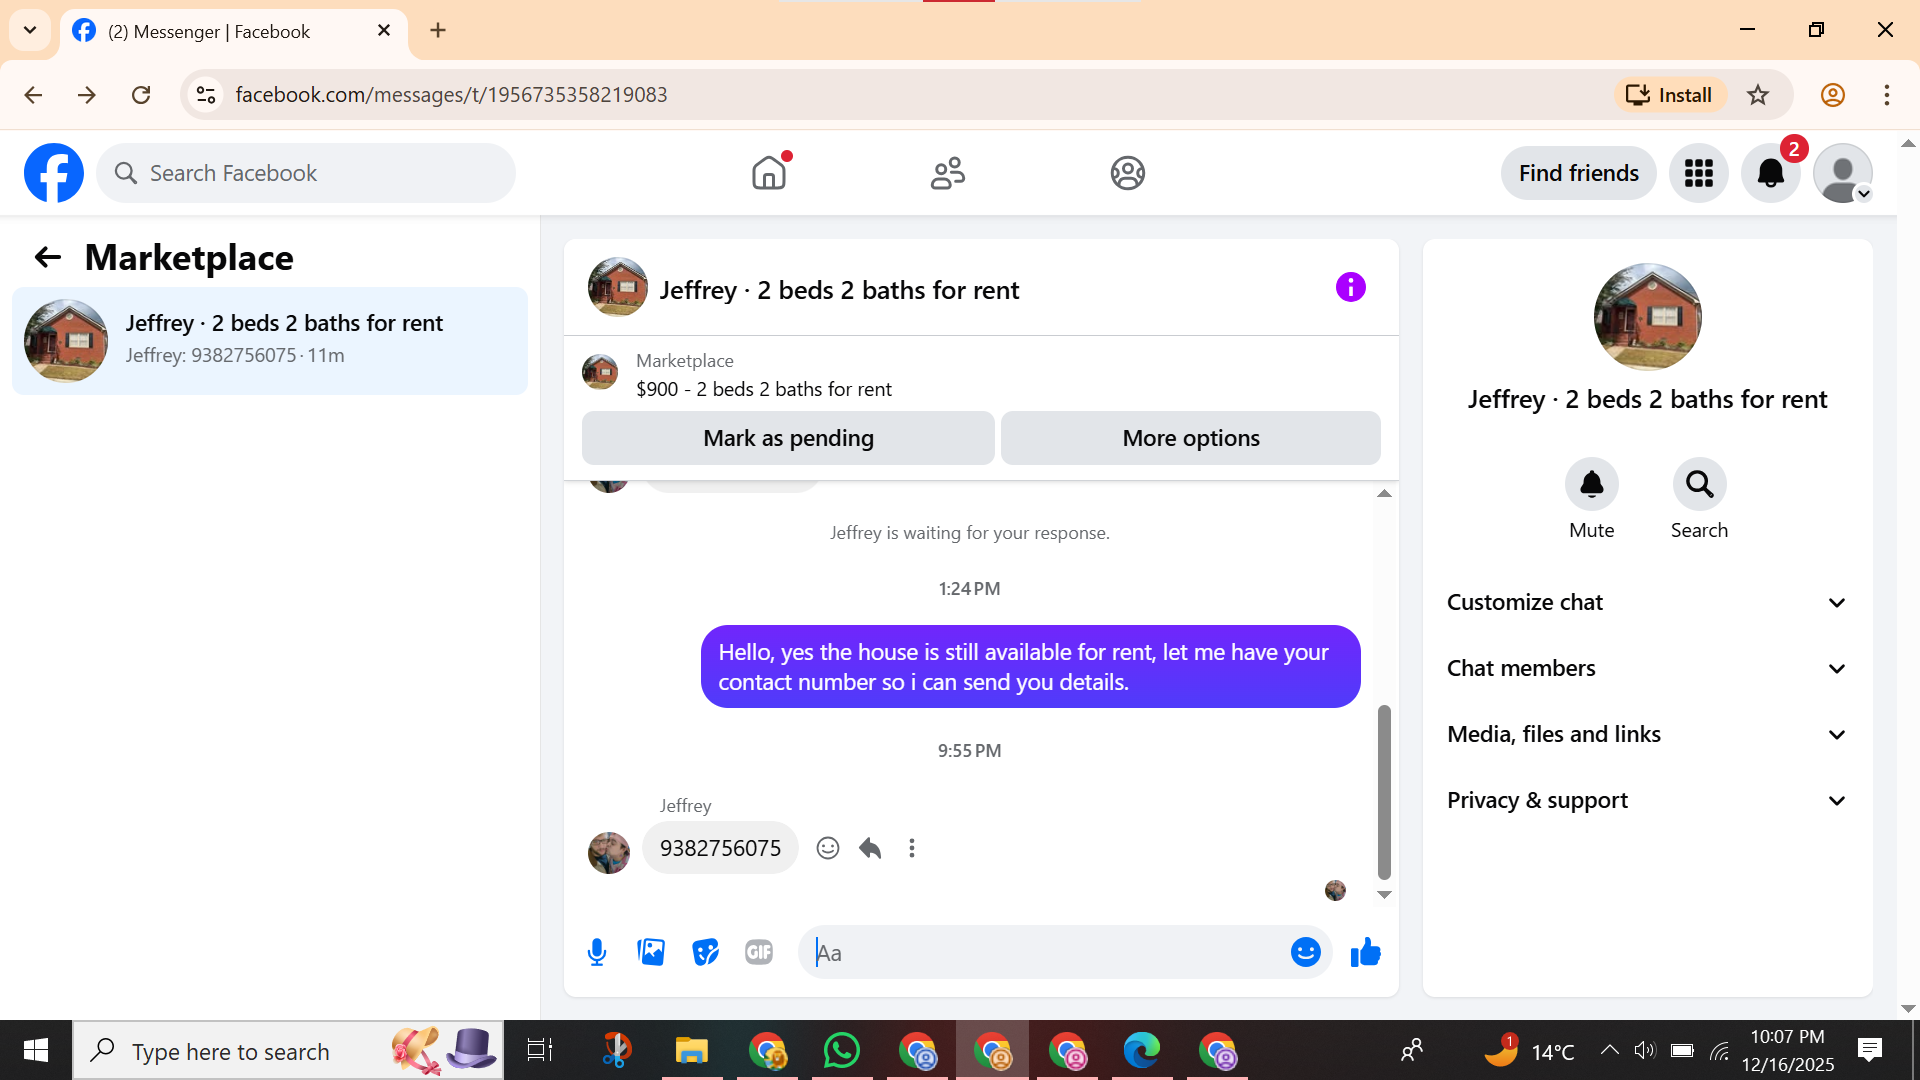Open the Notifications bell icon
Viewport: 1920px width, 1080px height.
click(1771, 173)
